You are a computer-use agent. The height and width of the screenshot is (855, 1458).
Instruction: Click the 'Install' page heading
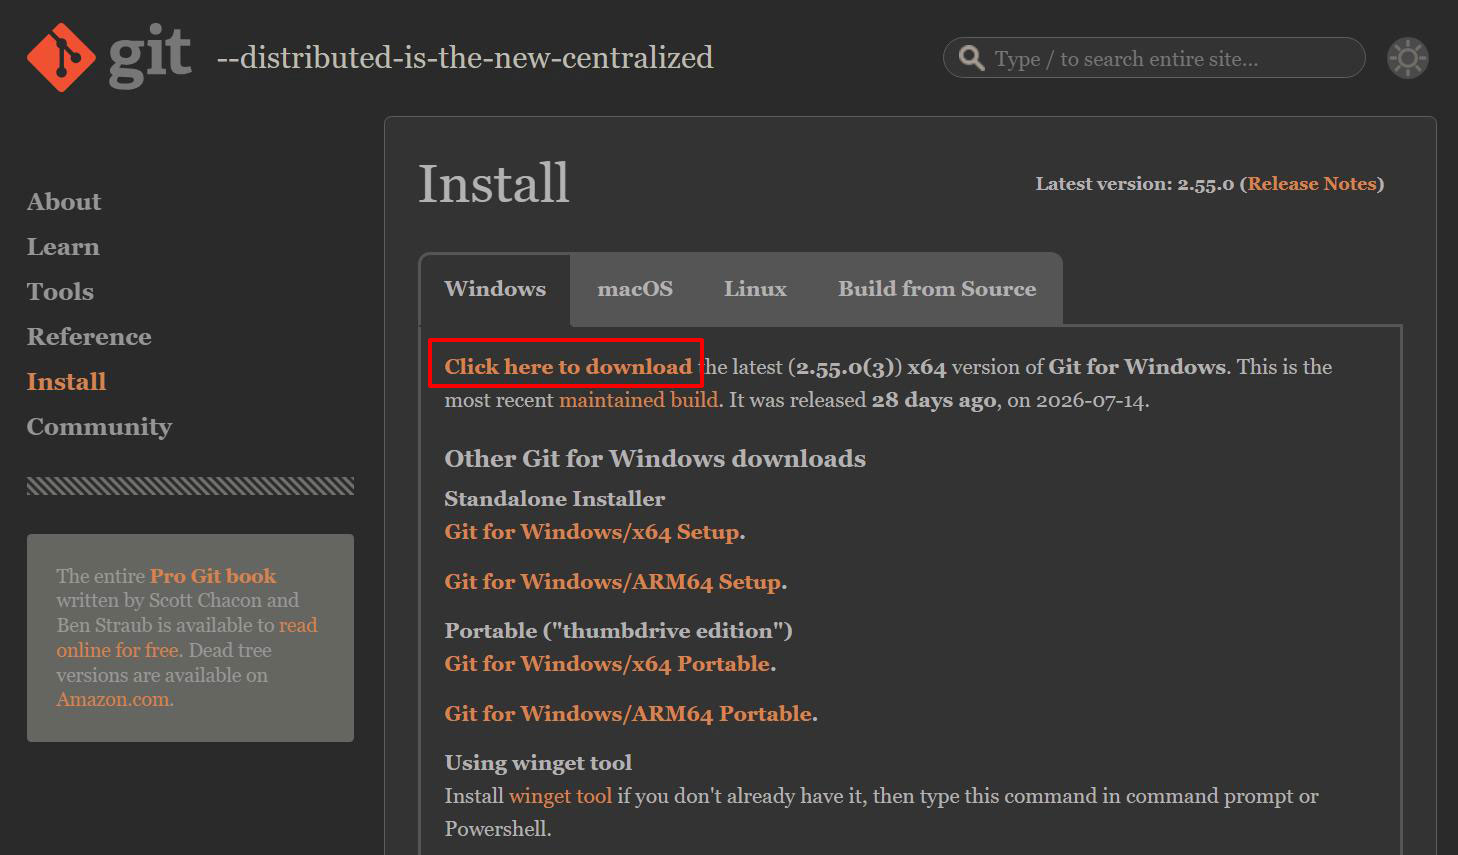tap(494, 184)
